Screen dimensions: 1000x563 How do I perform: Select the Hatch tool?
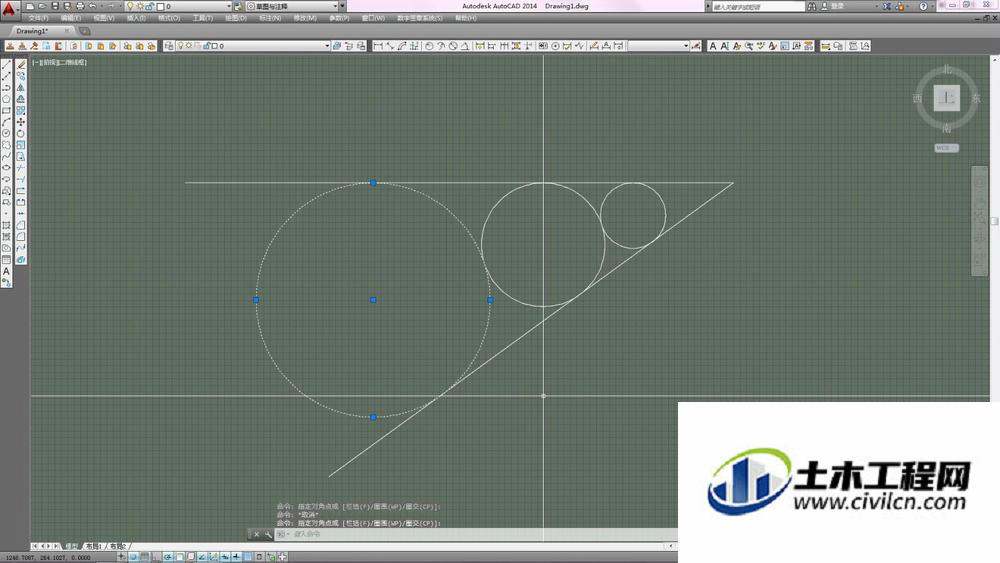point(6,225)
